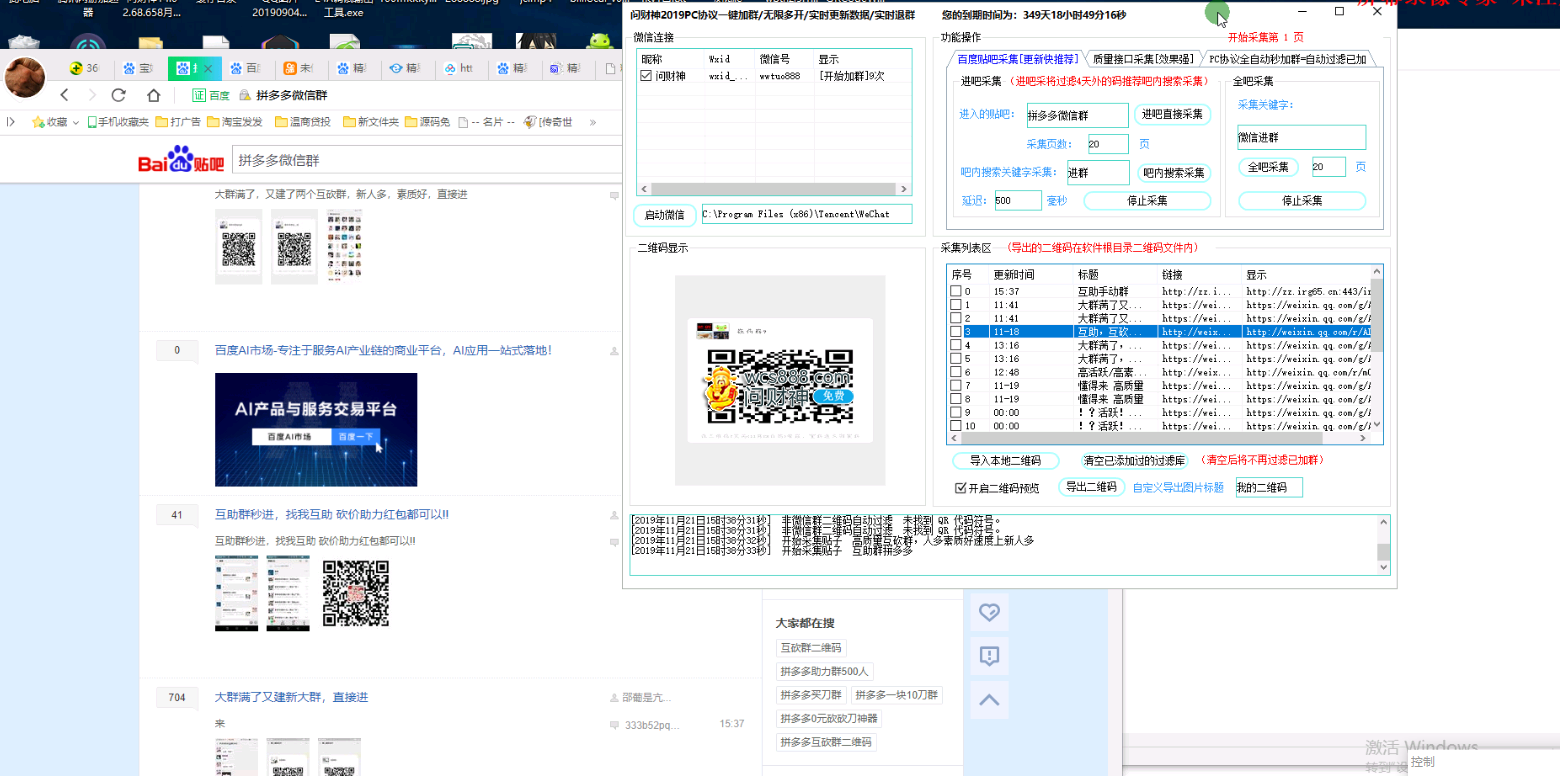Click the 证 百度 site certificate badge
Viewport: 1560px width, 776px height.
pyautogui.click(x=211, y=95)
